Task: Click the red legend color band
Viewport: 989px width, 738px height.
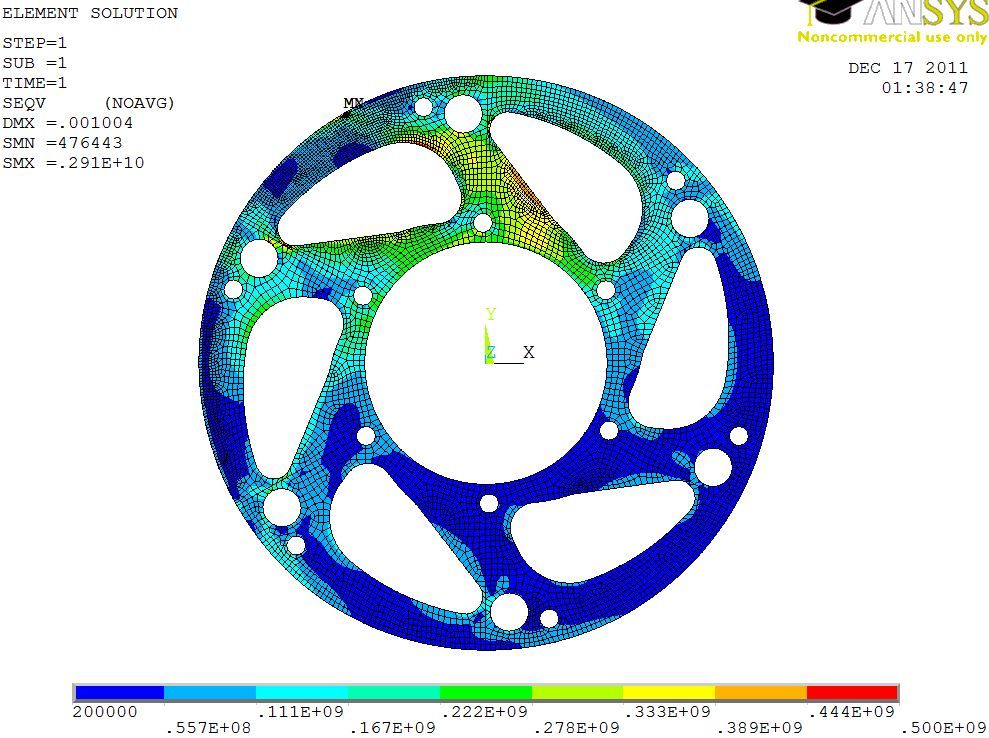Action: (x=852, y=693)
